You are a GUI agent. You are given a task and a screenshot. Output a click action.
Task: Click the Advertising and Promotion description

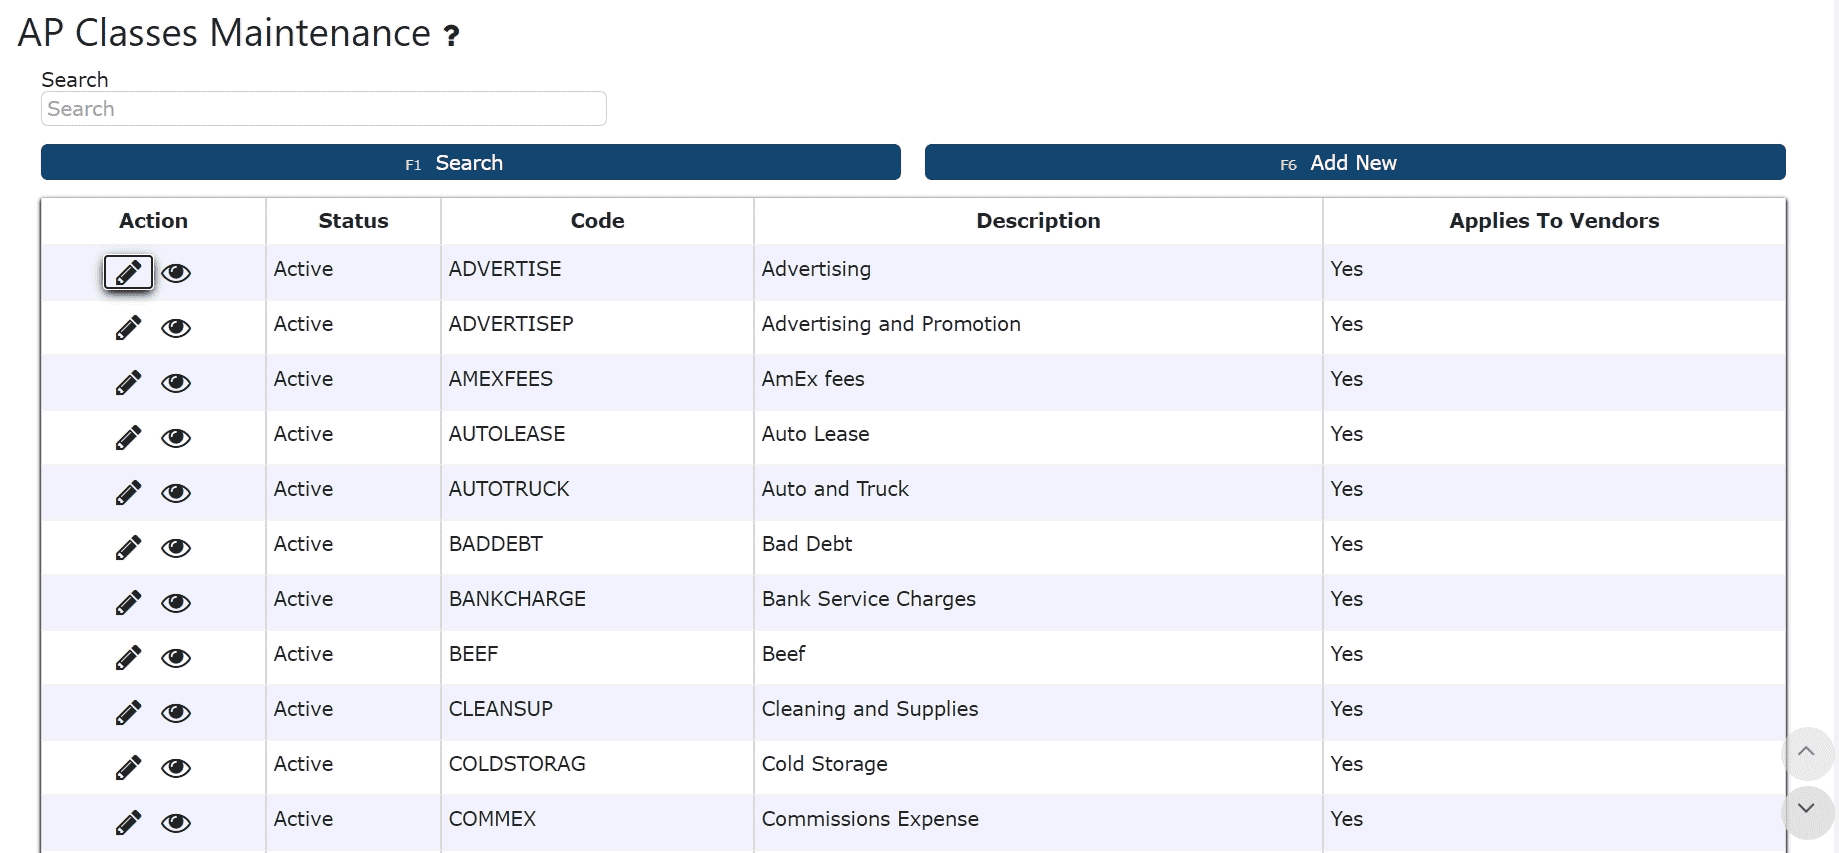click(x=891, y=324)
